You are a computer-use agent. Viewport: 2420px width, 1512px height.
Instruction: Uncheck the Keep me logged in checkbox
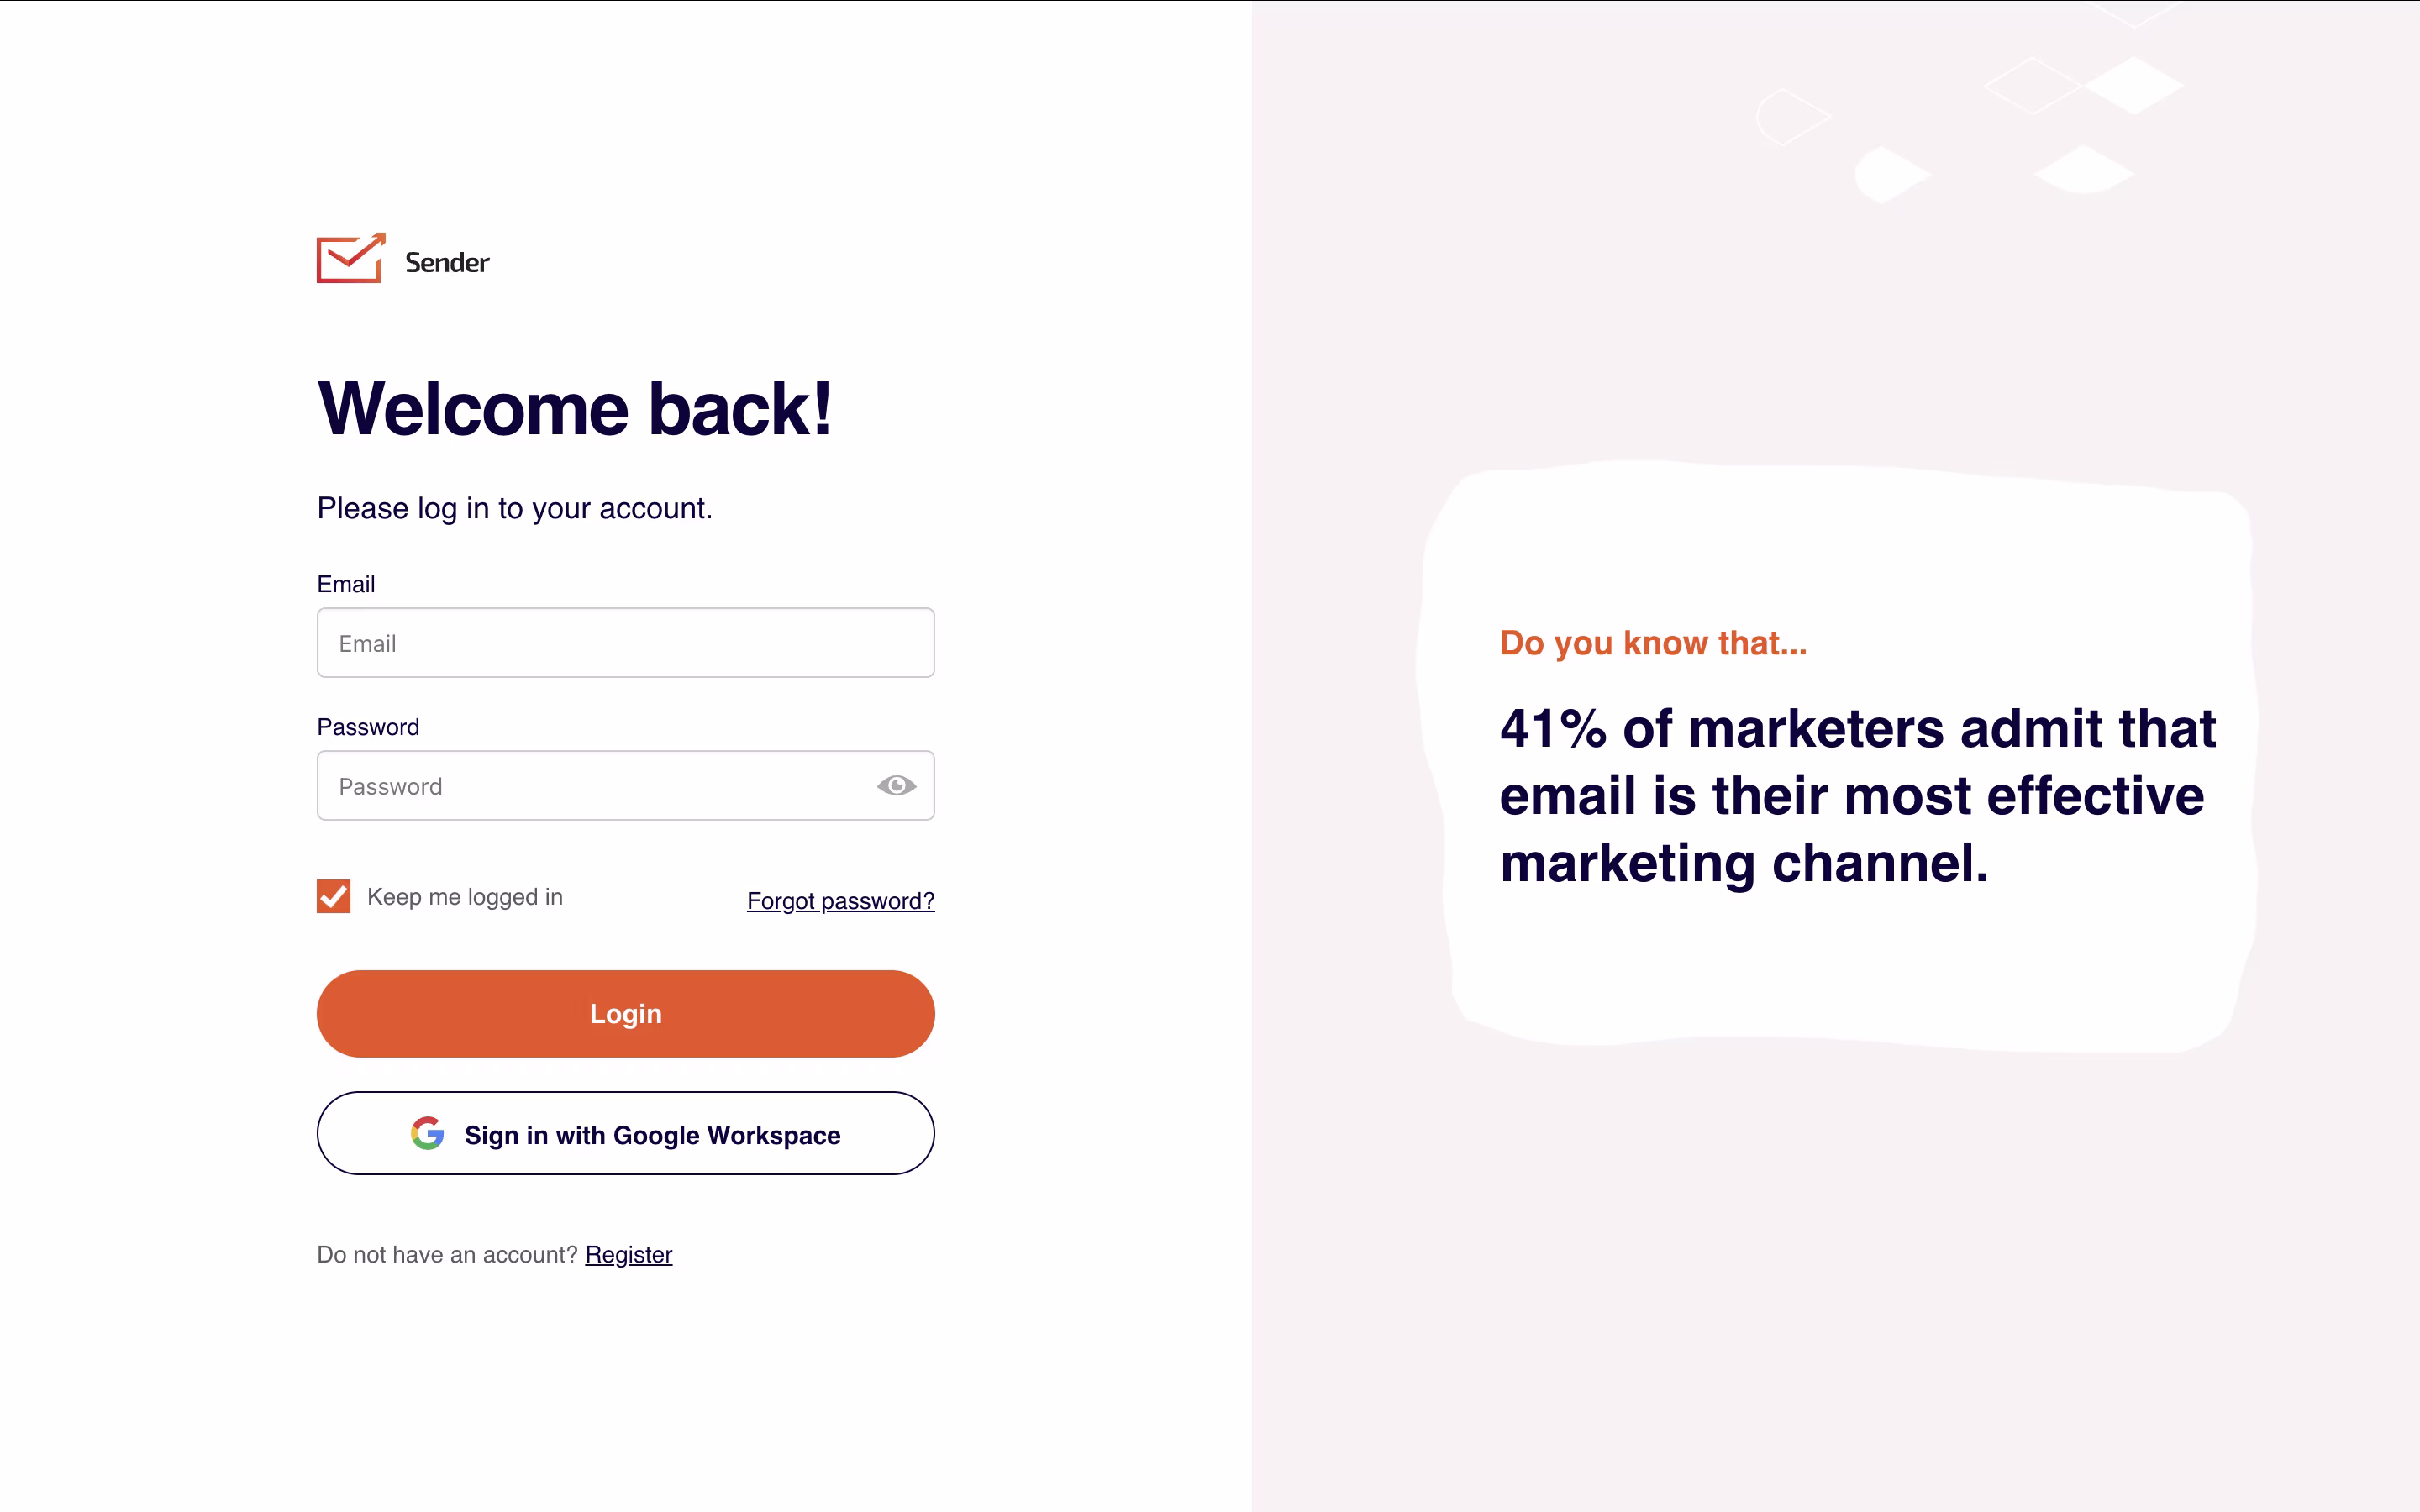pyautogui.click(x=334, y=896)
